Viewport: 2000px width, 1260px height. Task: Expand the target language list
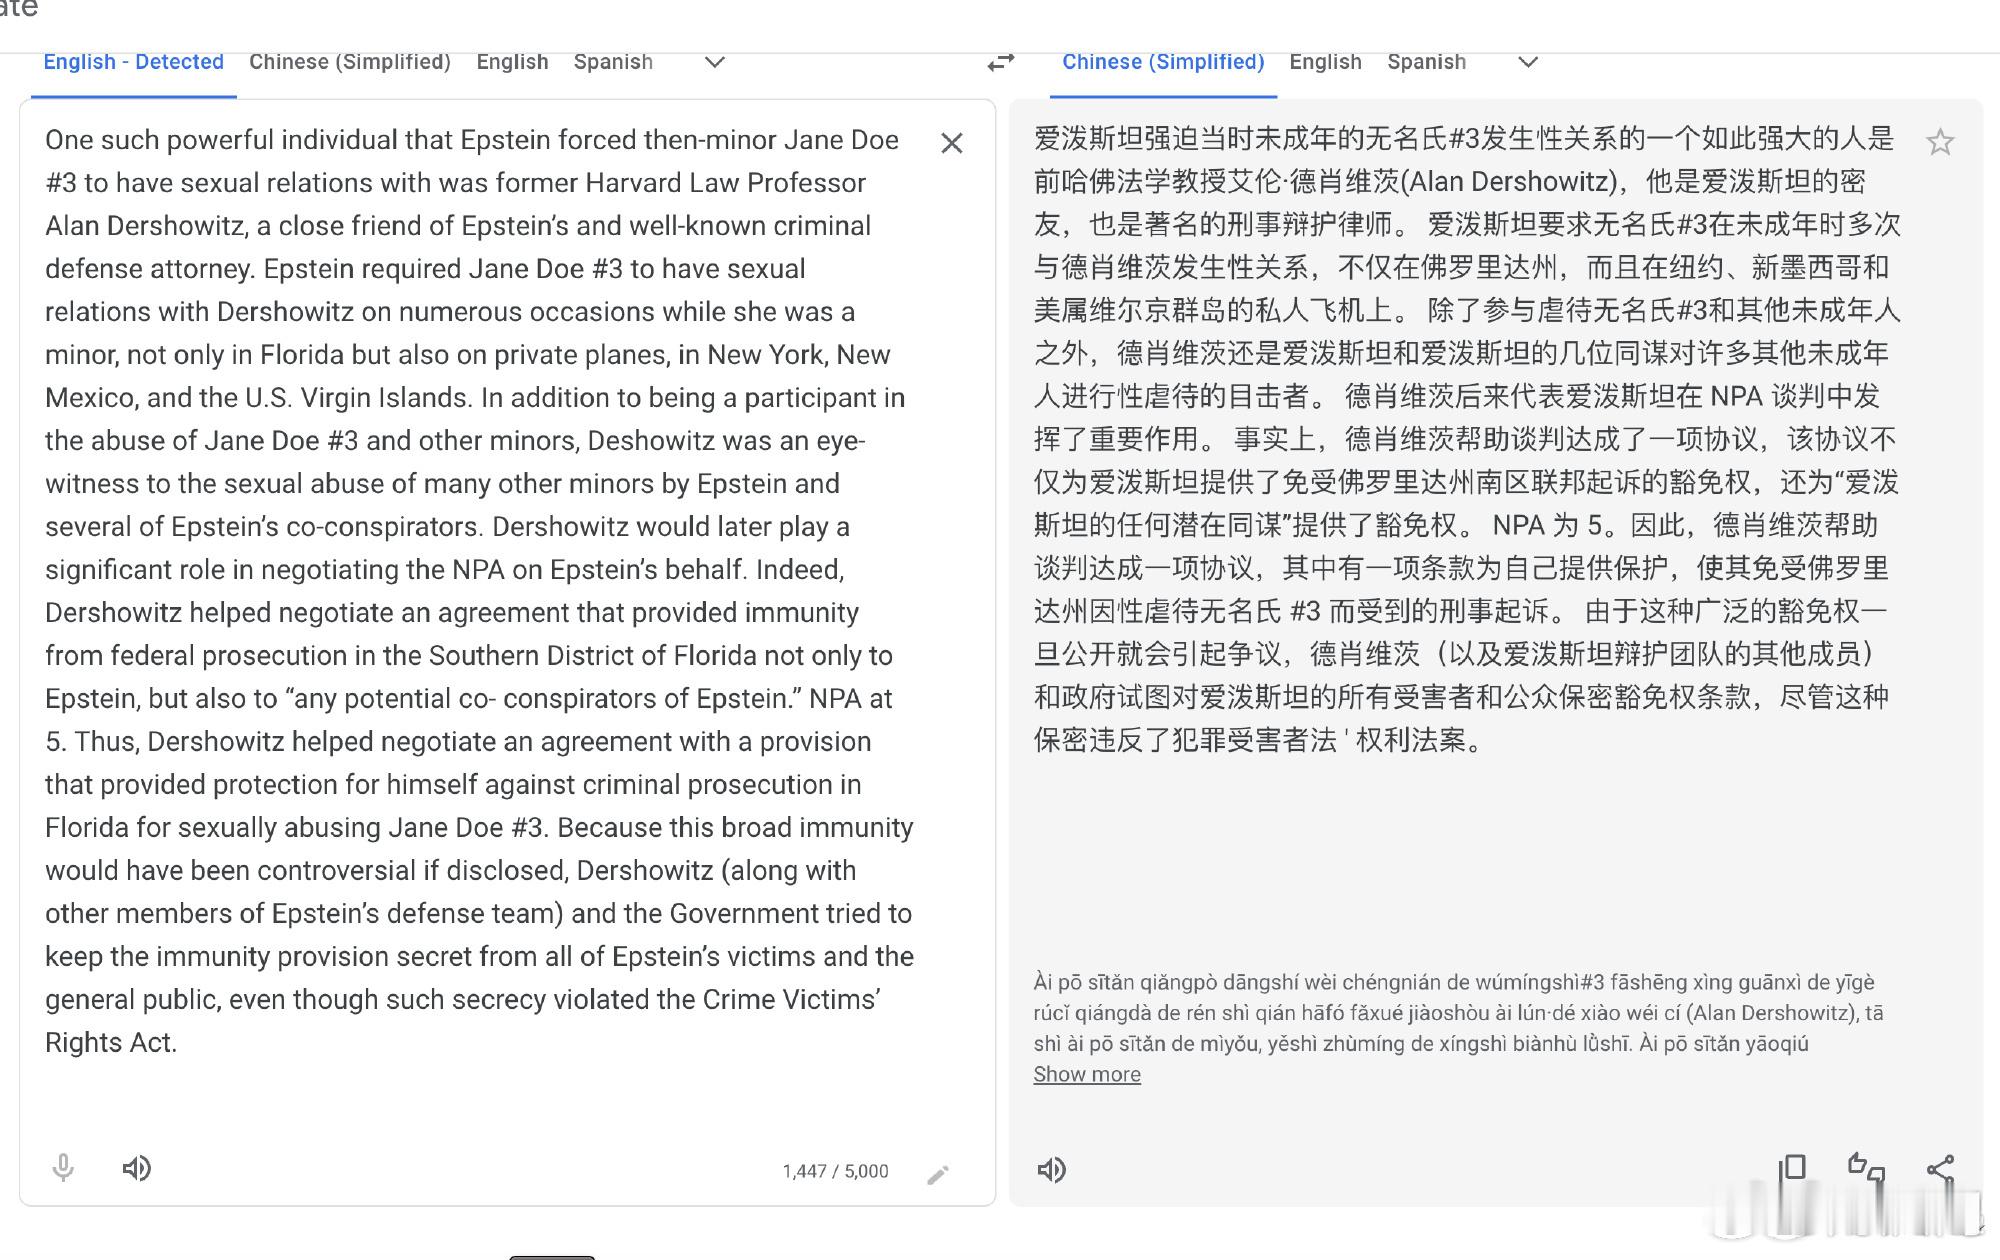pos(1527,62)
